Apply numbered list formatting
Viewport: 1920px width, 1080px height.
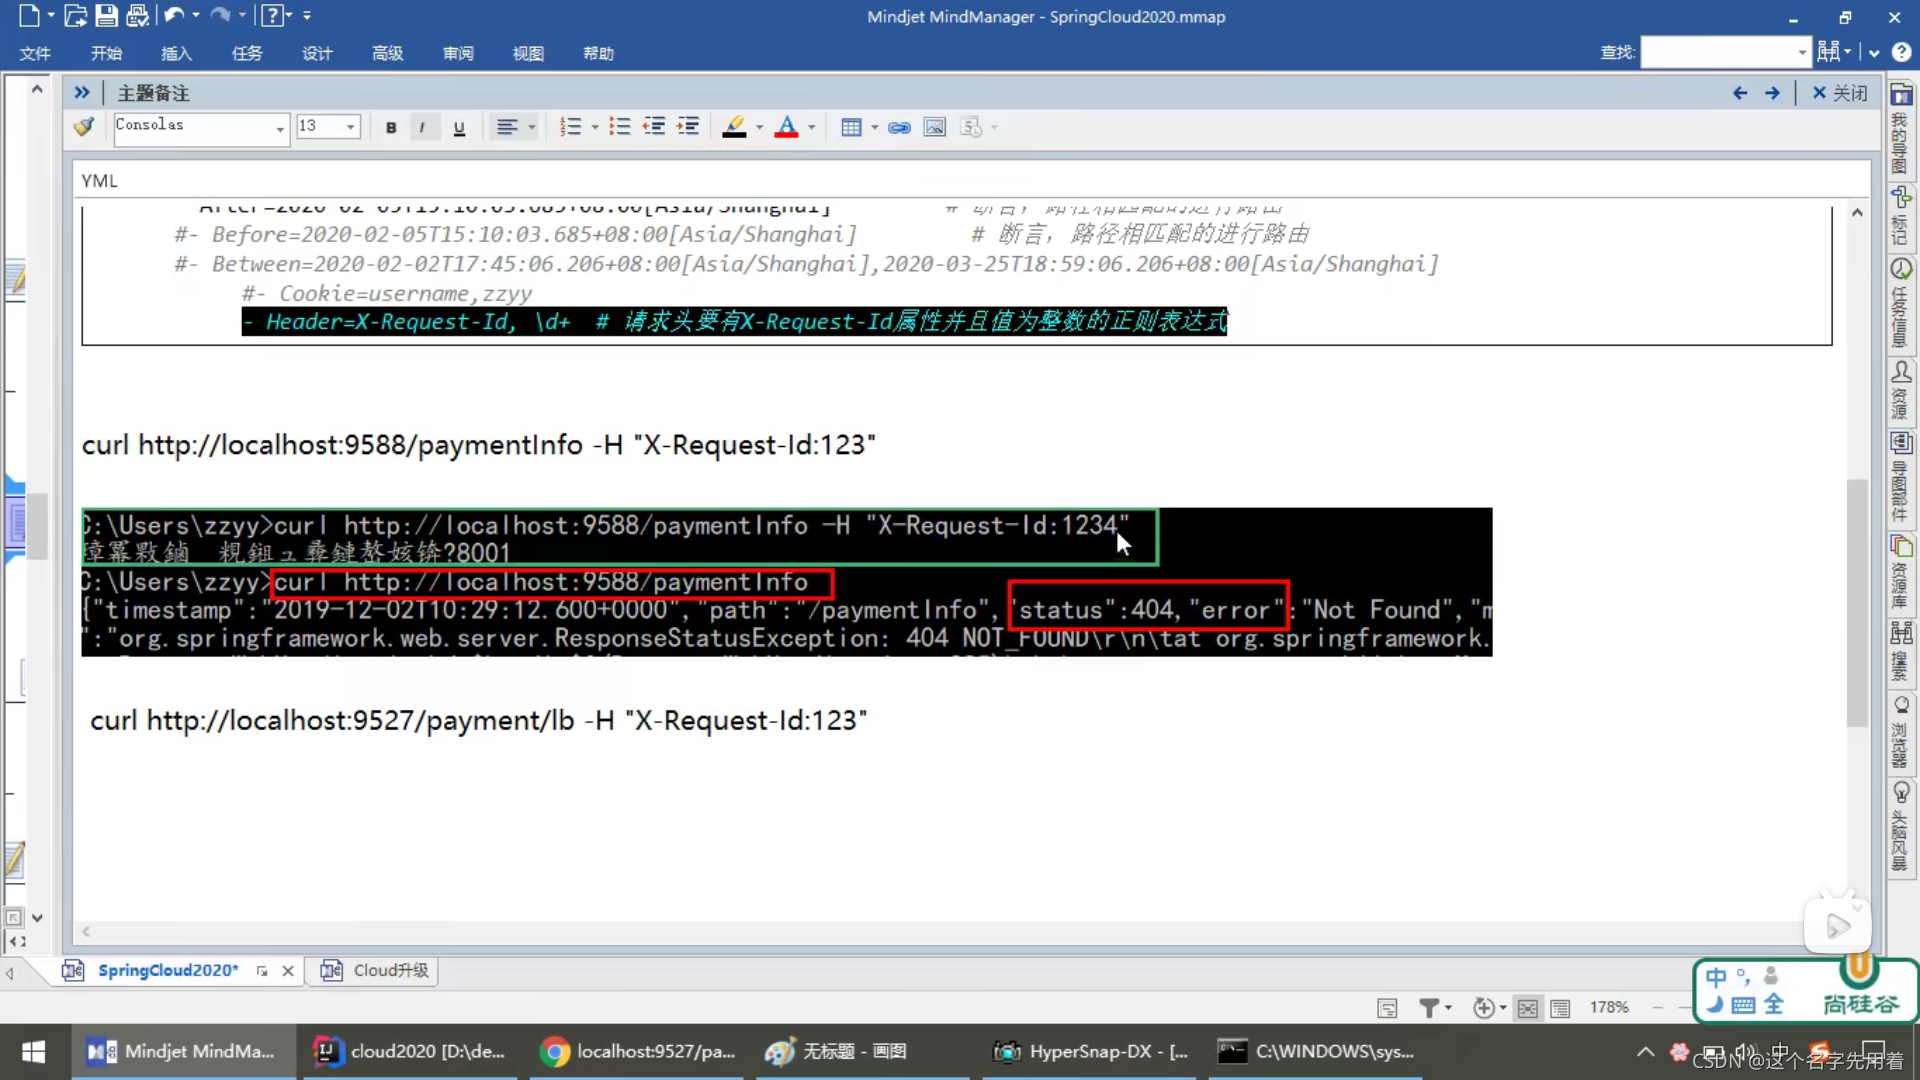pos(570,127)
